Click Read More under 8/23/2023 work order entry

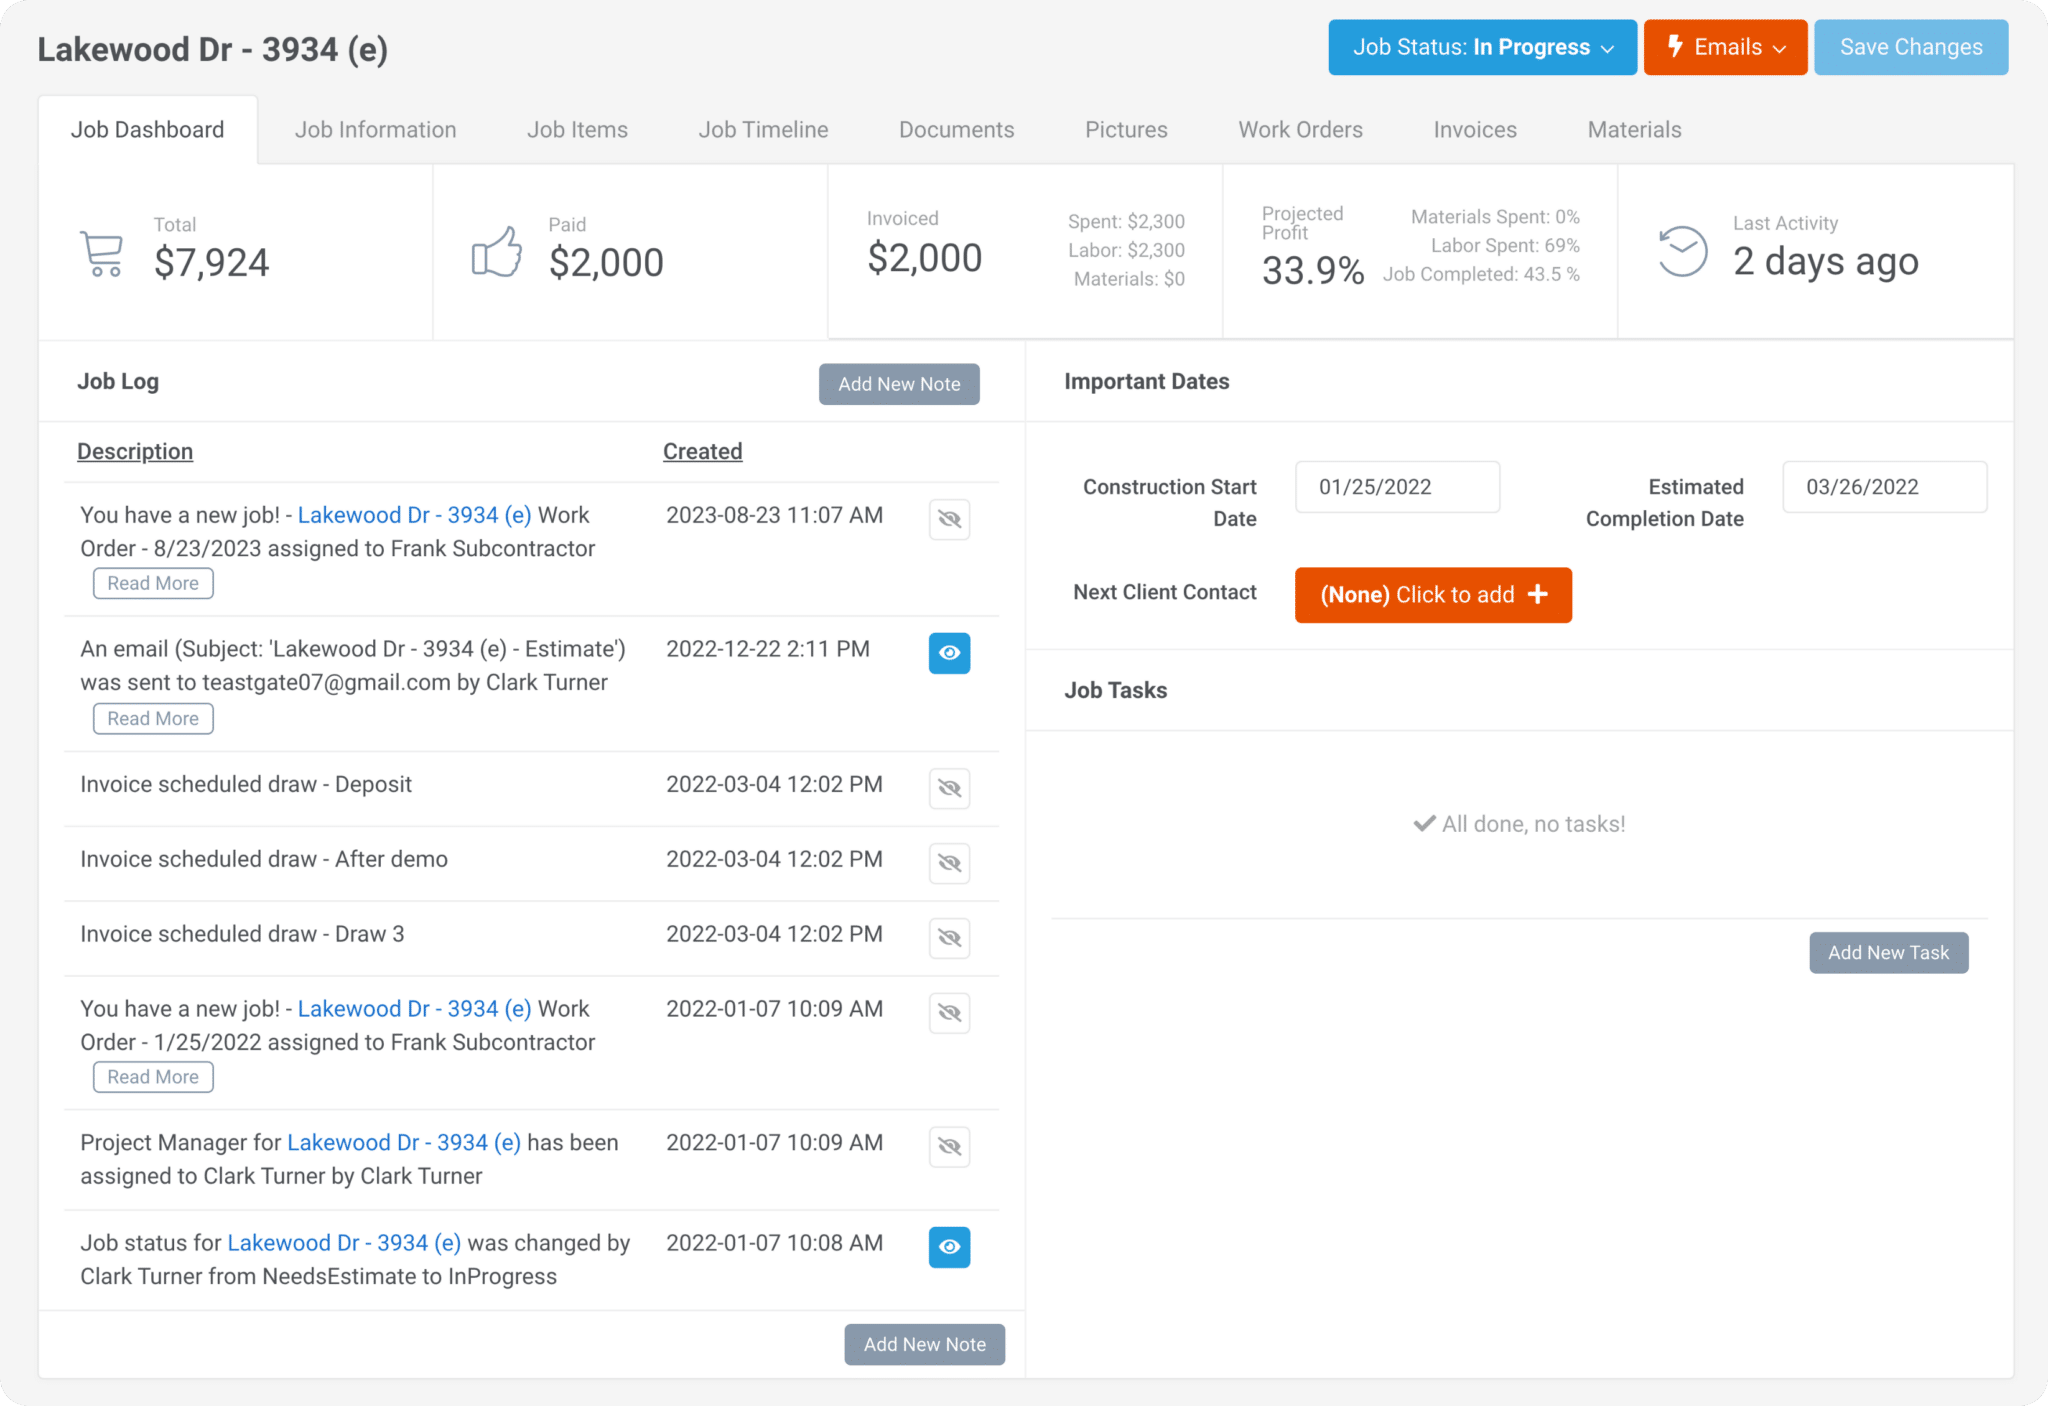(x=153, y=583)
